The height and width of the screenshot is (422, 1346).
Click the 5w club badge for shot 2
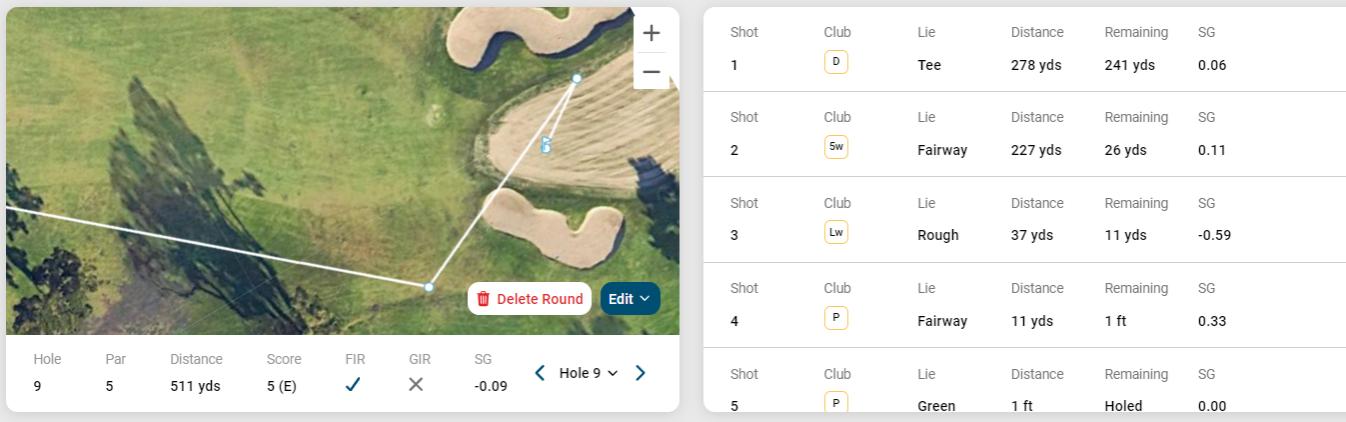point(836,147)
